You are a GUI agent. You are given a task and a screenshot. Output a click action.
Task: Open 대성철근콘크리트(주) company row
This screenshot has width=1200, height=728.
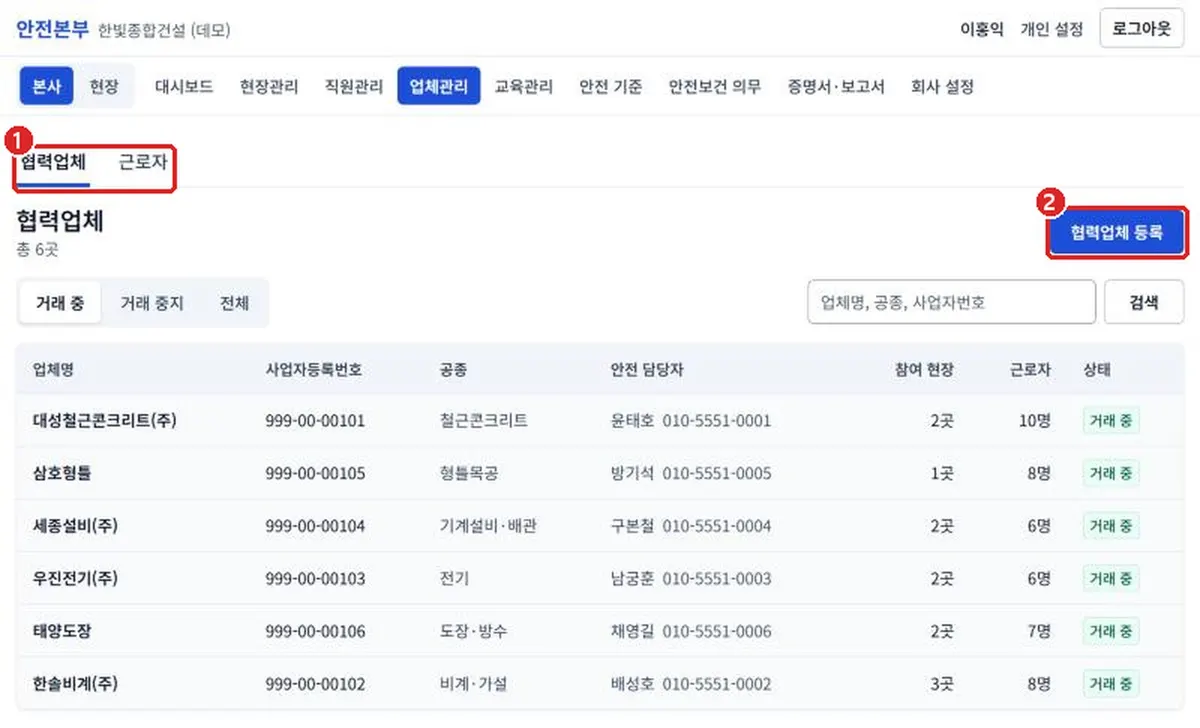pyautogui.click(x=600, y=421)
